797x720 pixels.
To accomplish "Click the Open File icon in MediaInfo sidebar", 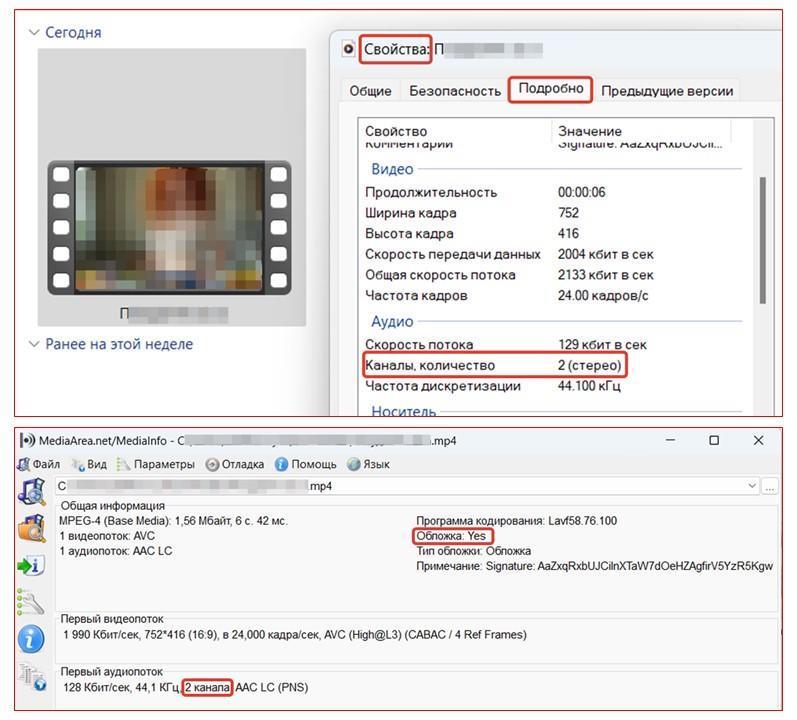I will click(32, 491).
